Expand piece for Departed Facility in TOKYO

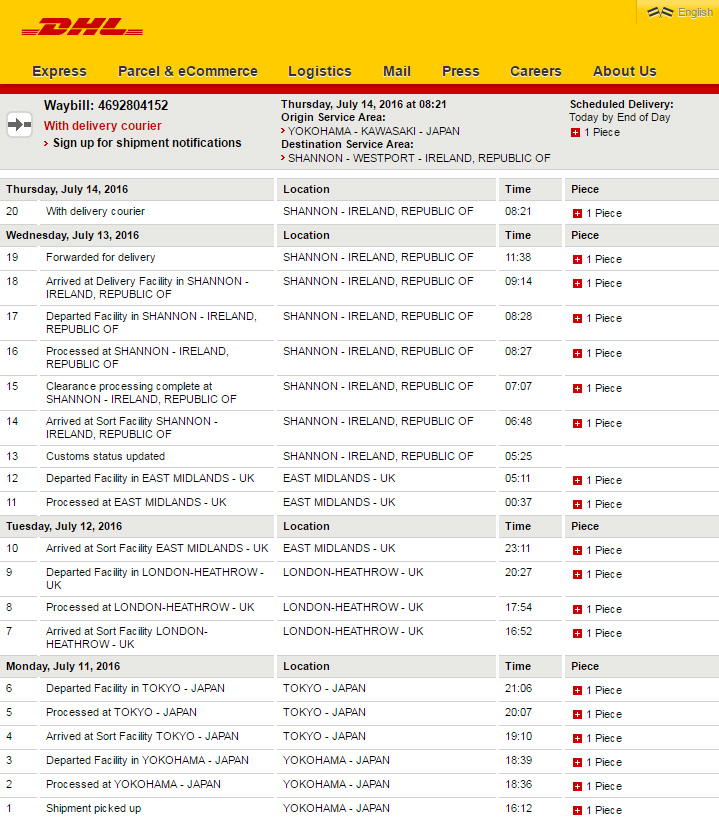(x=577, y=691)
